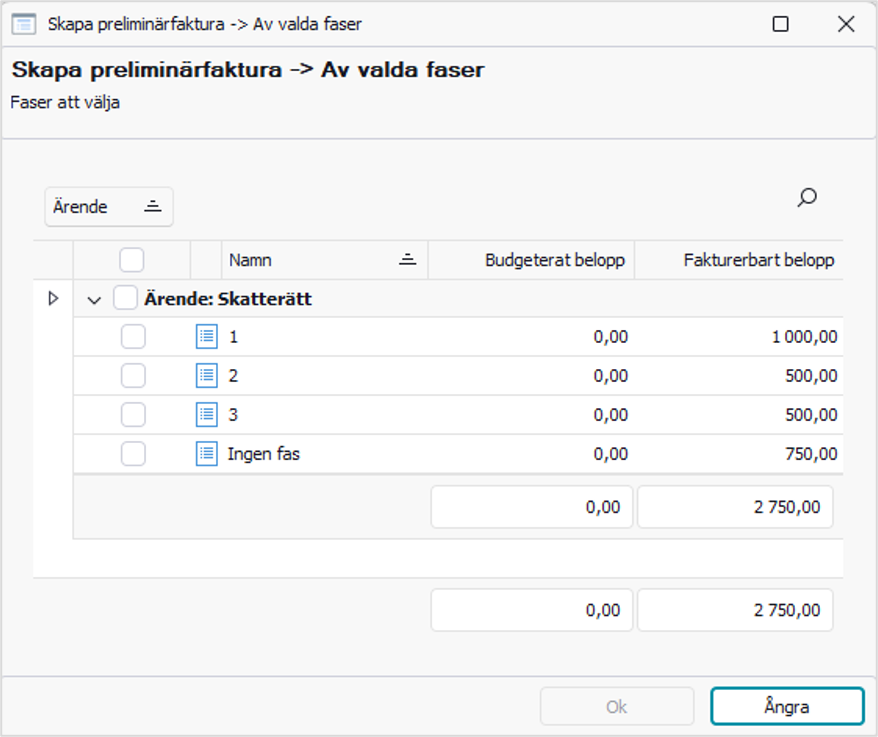Click the Ärende: Skatterätt group label

[x=228, y=298]
